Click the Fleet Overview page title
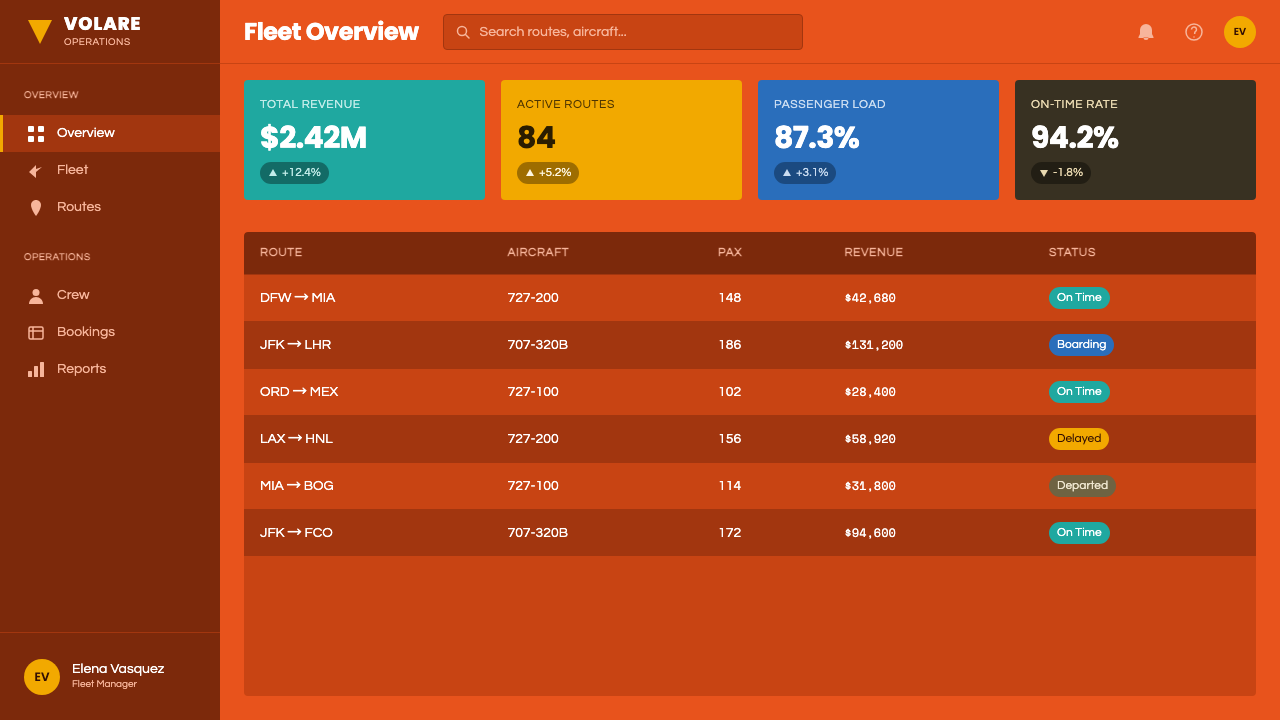 pos(331,32)
